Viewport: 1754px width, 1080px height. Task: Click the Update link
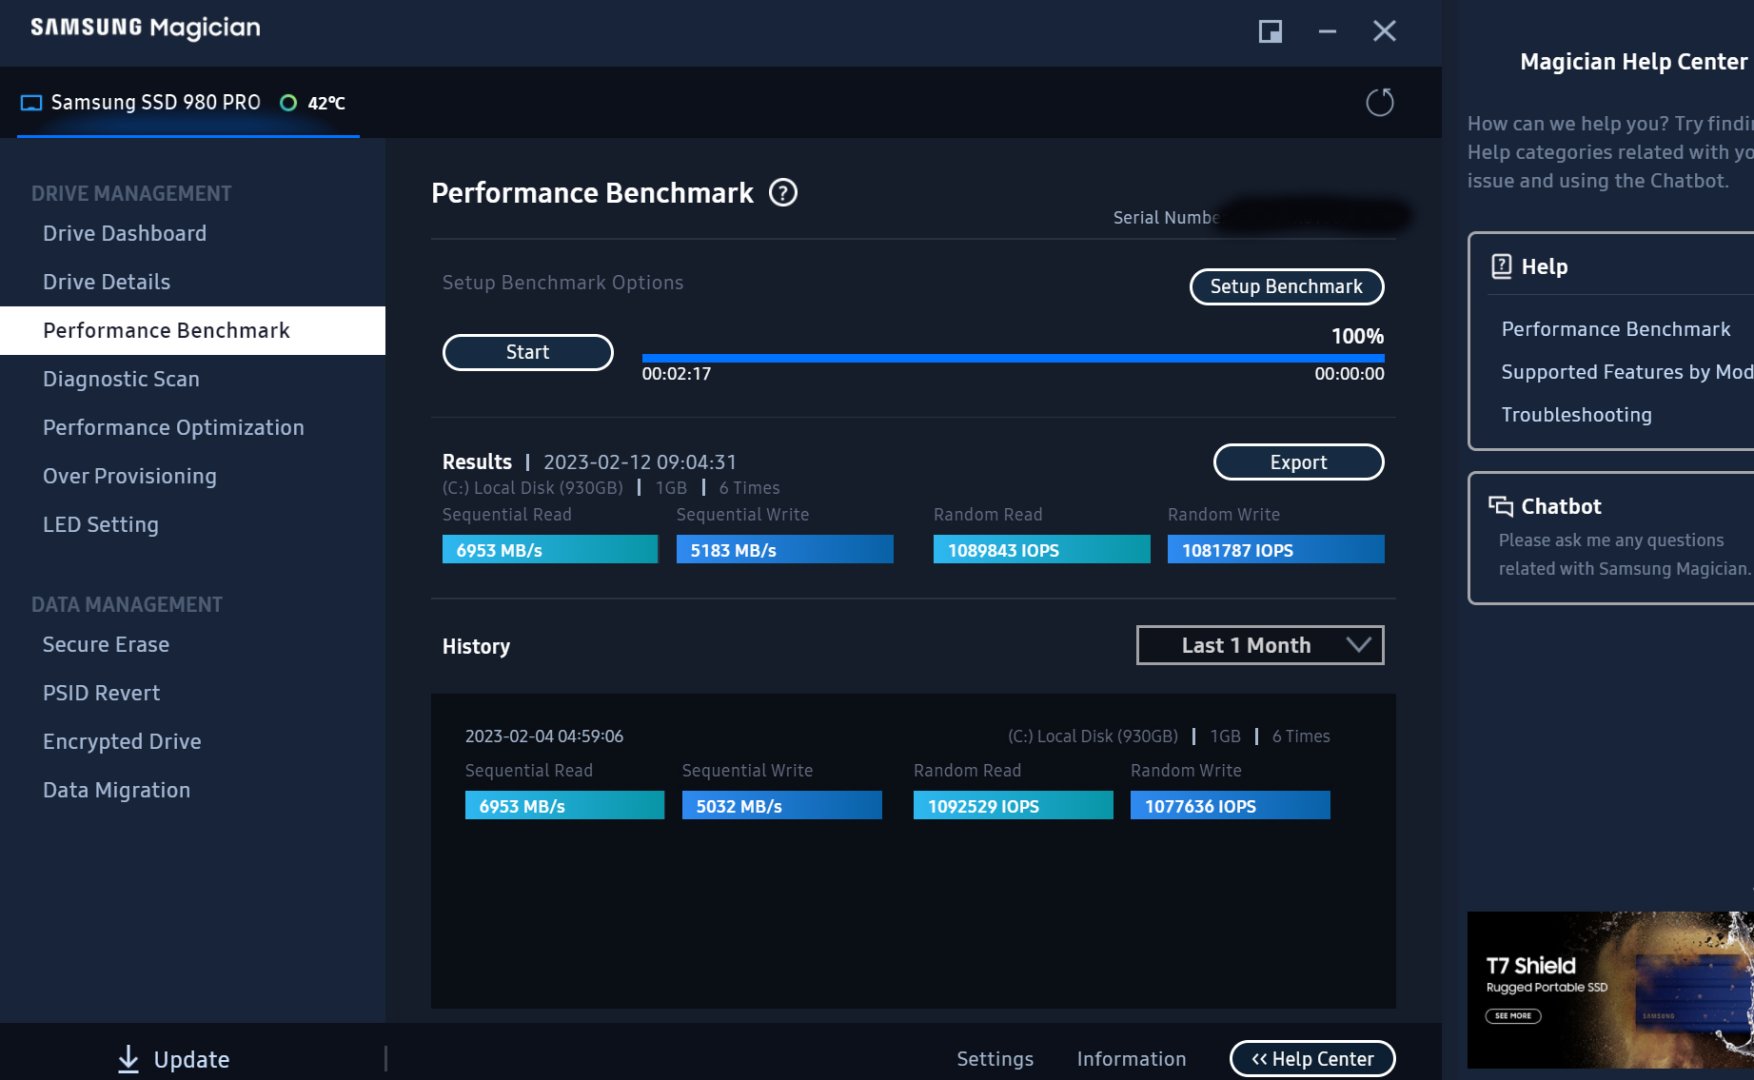tap(192, 1060)
